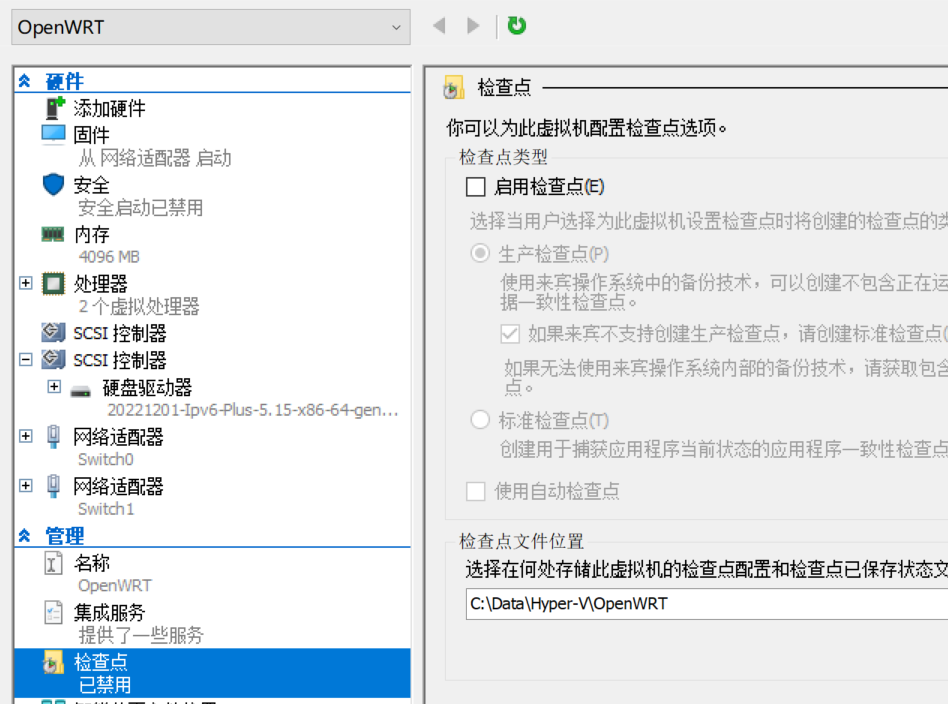
Task: Click the Switch1 label
Action: tap(105, 509)
